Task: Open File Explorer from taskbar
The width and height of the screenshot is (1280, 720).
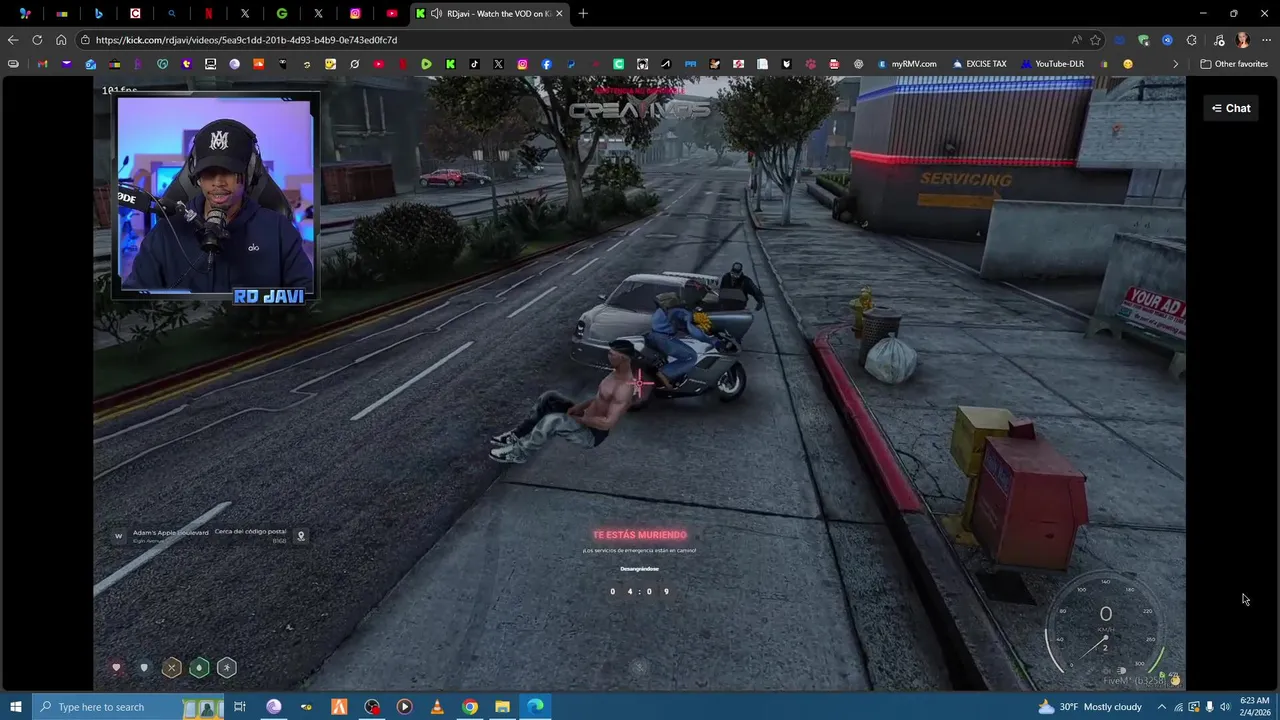Action: (x=502, y=707)
